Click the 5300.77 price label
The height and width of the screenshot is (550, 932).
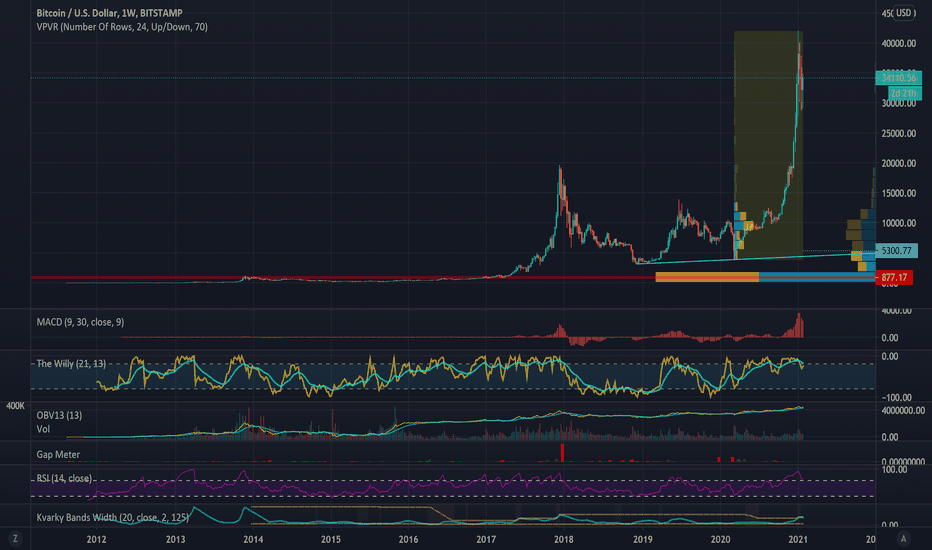pyautogui.click(x=897, y=251)
